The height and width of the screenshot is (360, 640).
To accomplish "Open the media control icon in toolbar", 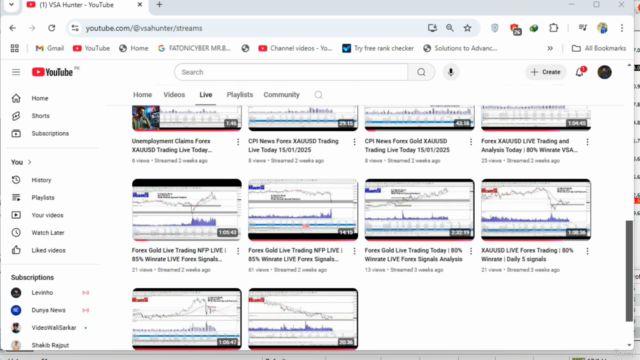I will pos(583,28).
